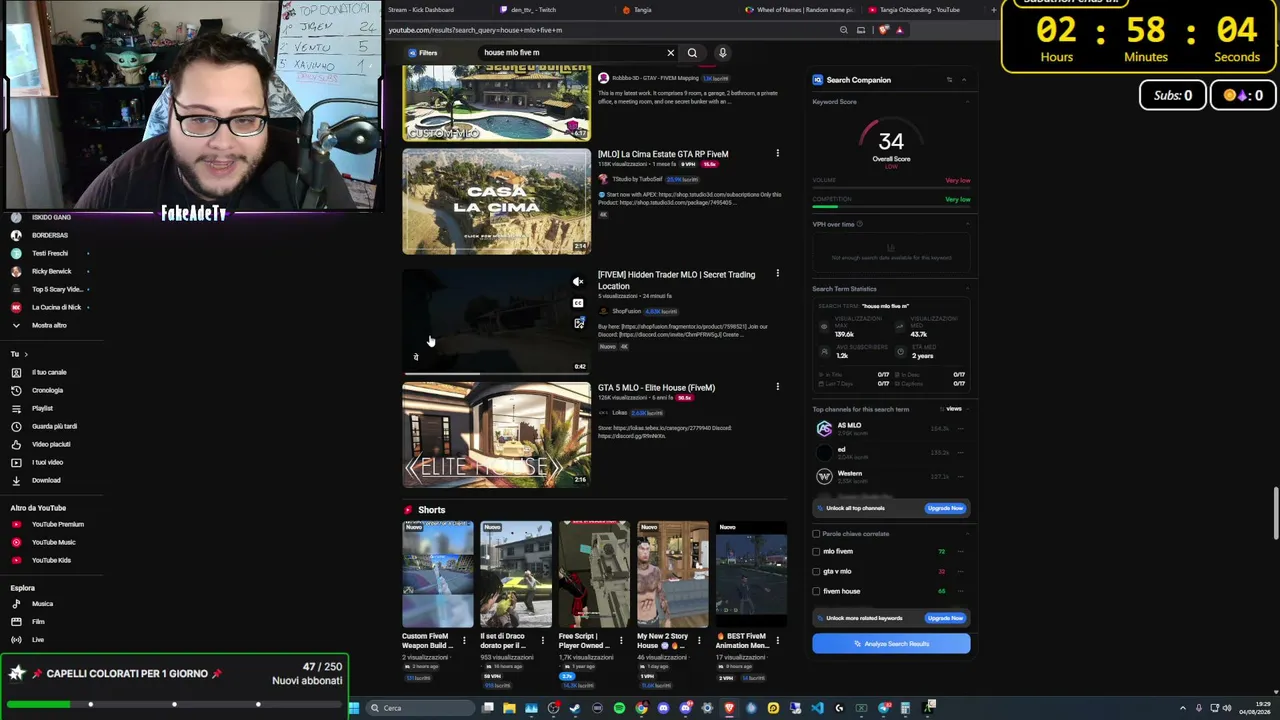Collapse the Search Term Statistics section

[x=968, y=289]
